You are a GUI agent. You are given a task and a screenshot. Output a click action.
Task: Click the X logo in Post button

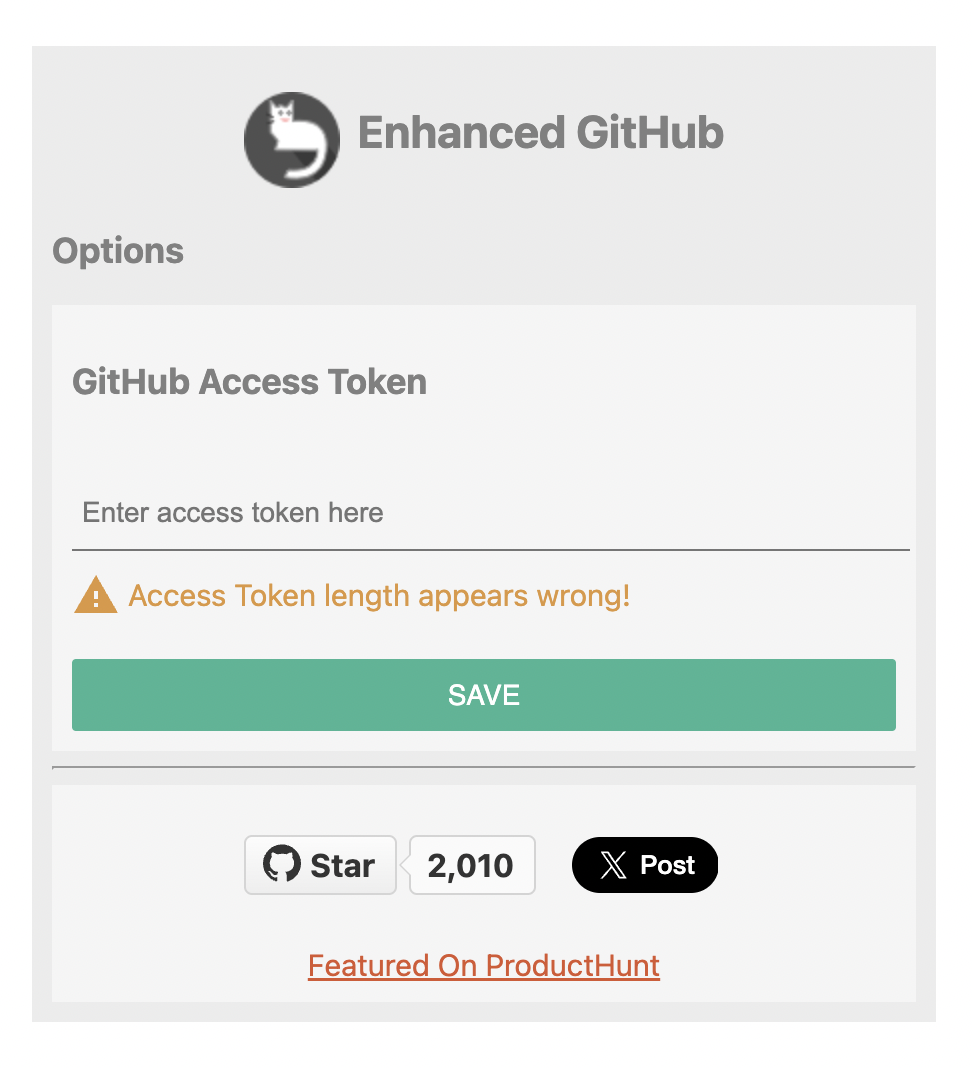[x=613, y=865]
